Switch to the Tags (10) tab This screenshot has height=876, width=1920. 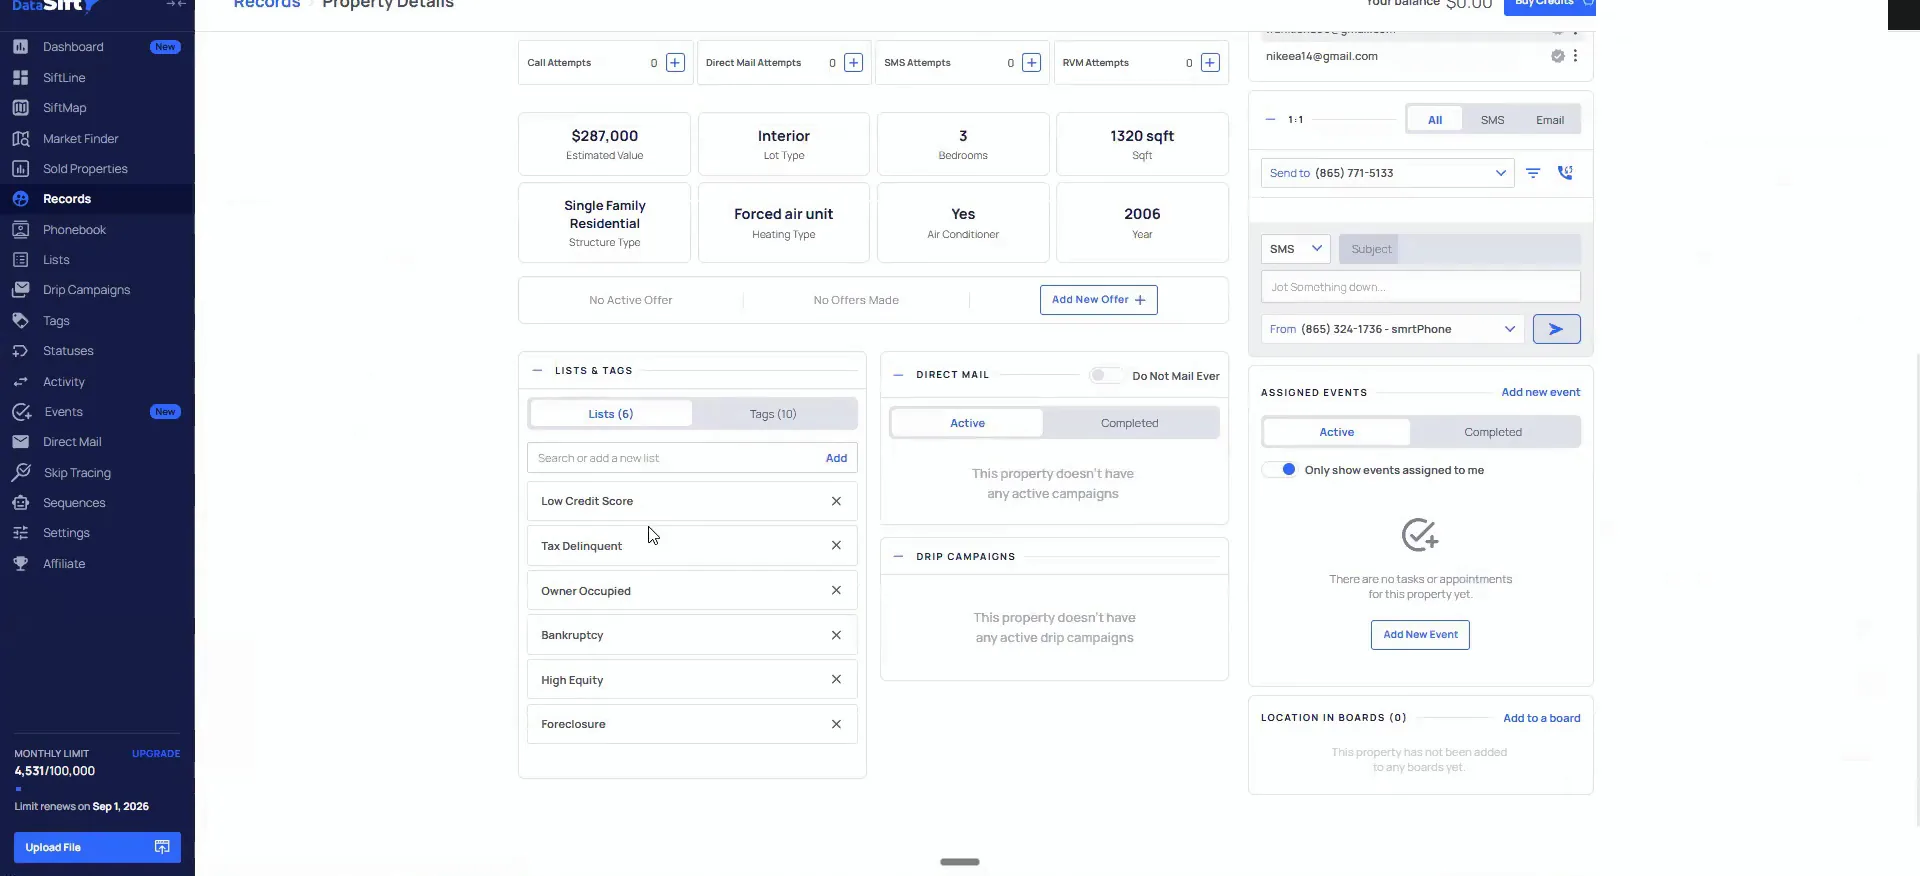click(x=773, y=414)
